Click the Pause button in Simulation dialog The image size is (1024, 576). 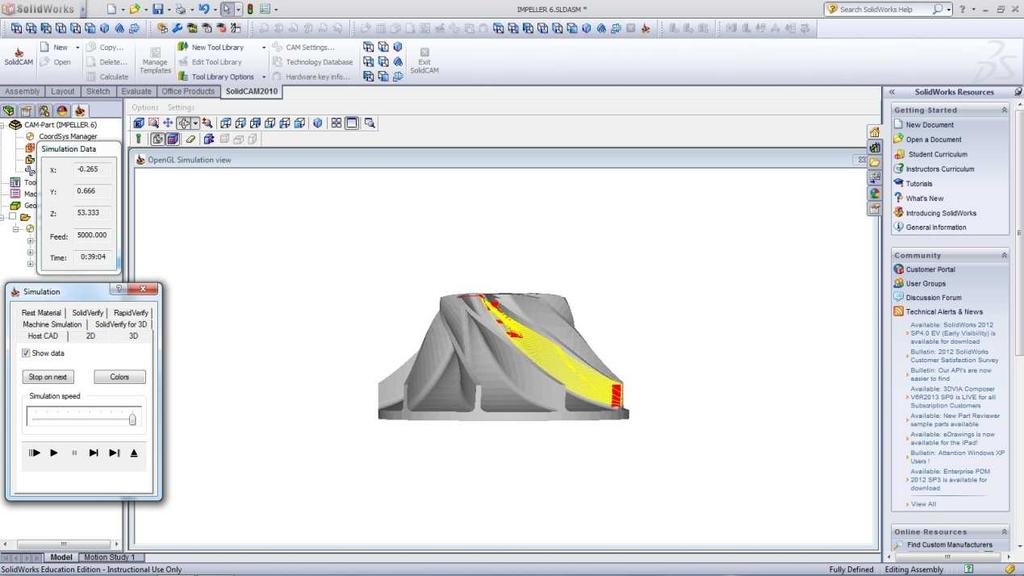(74, 453)
